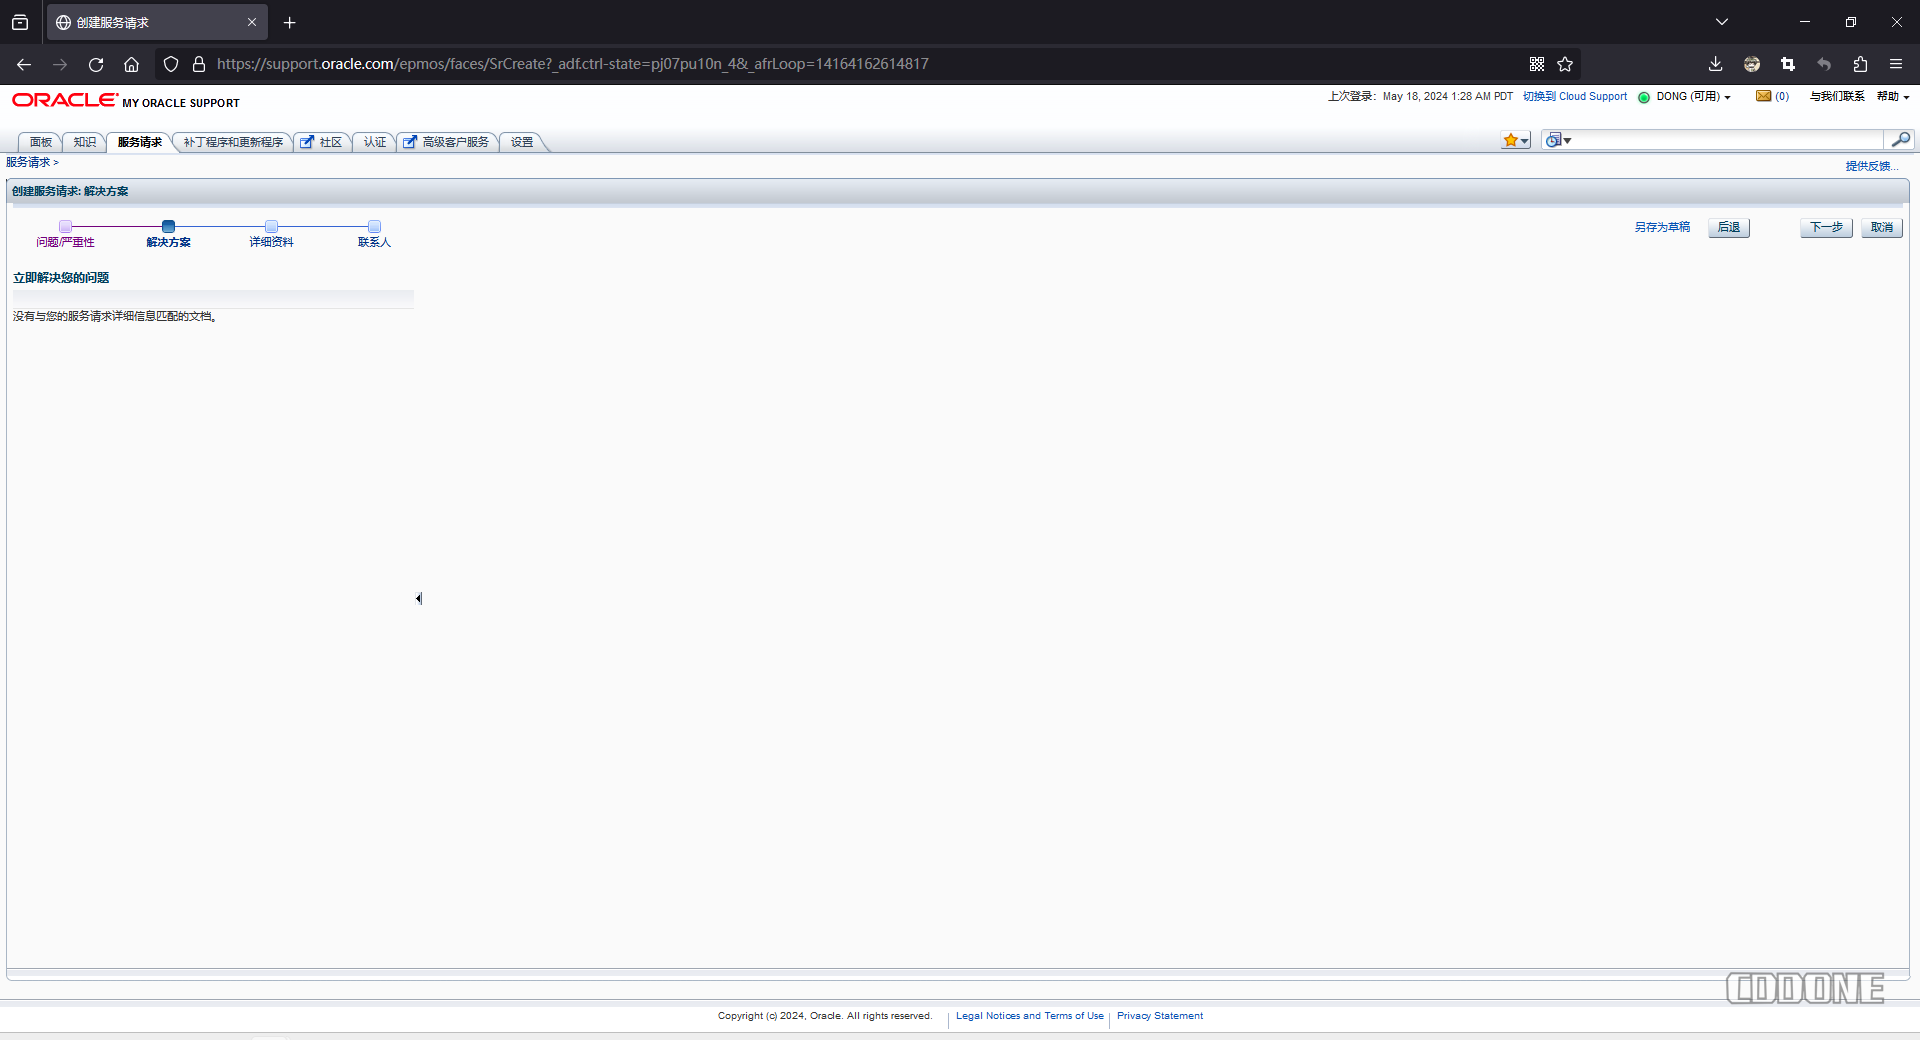Expand the 帮助 help menu
Image resolution: width=1920 pixels, height=1040 pixels.
tap(1893, 97)
